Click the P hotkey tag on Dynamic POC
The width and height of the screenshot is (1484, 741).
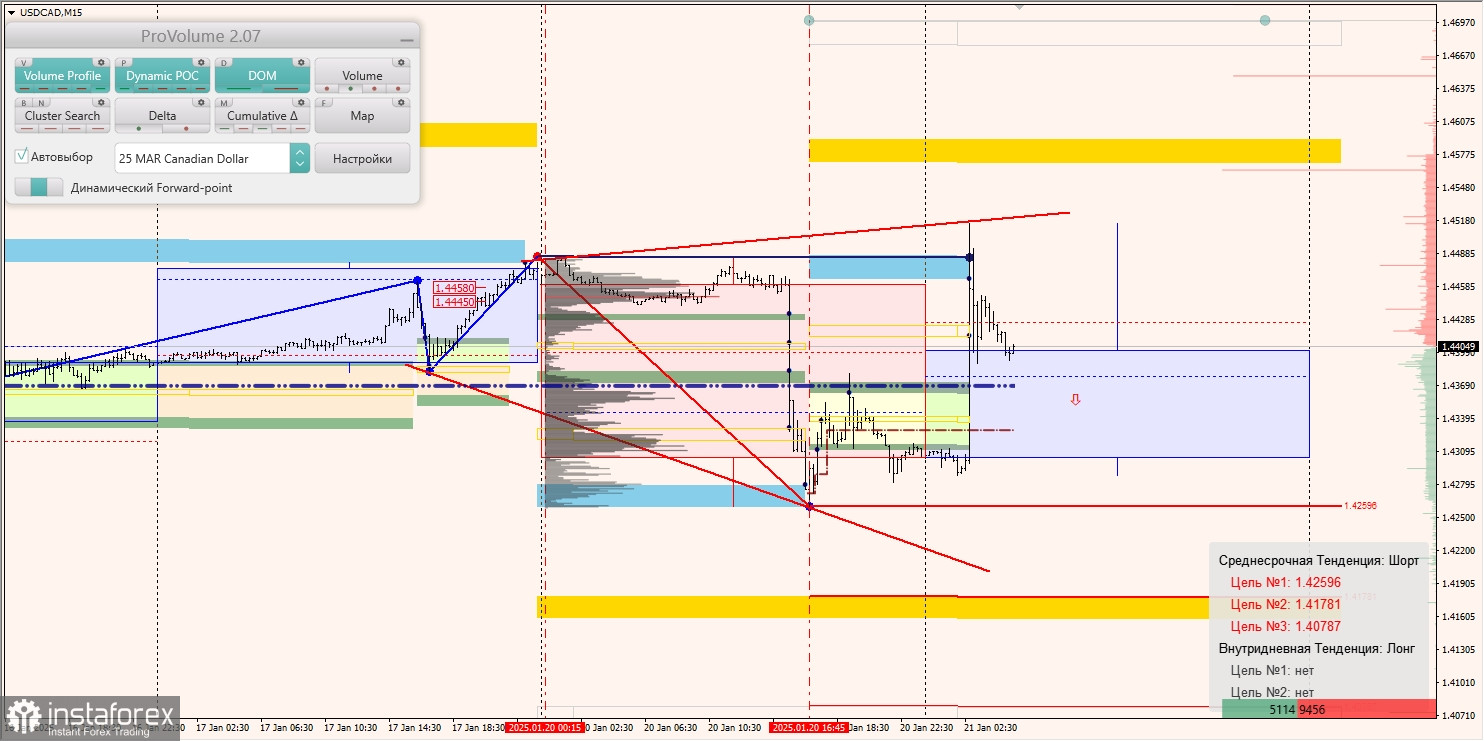[124, 63]
